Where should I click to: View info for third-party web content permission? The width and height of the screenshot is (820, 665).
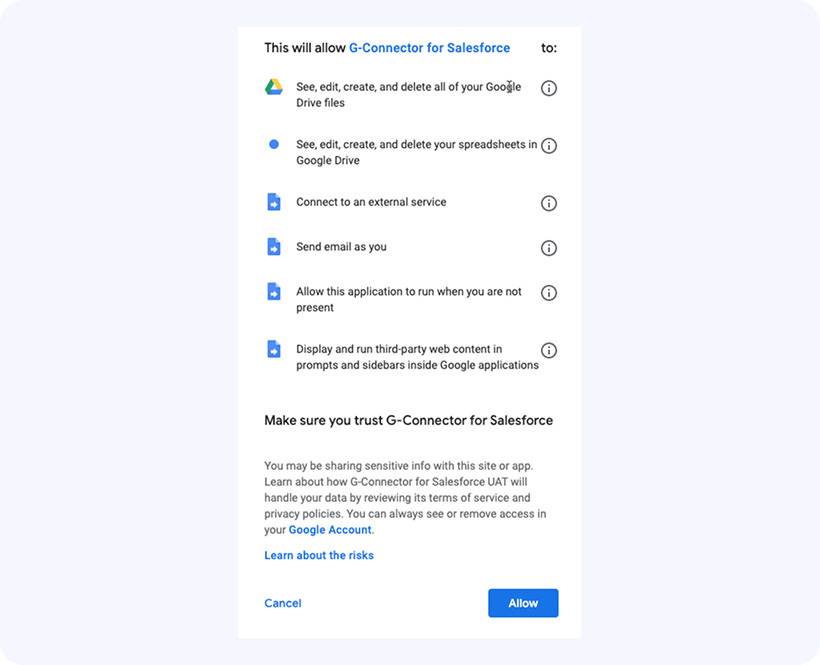pos(548,351)
